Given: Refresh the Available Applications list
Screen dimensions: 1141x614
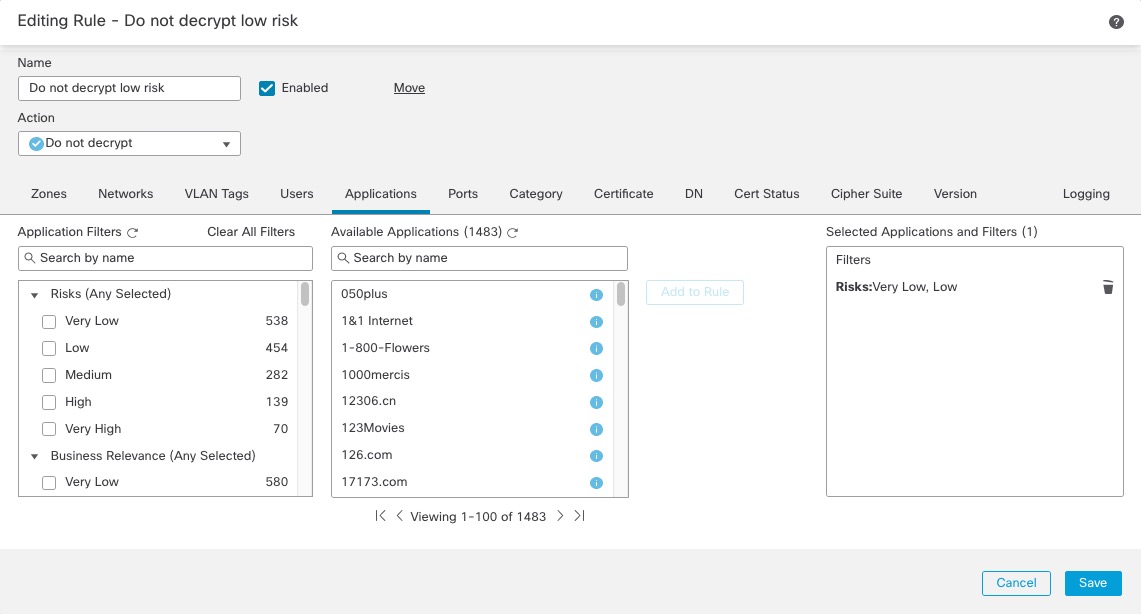Looking at the screenshot, I should 513,231.
